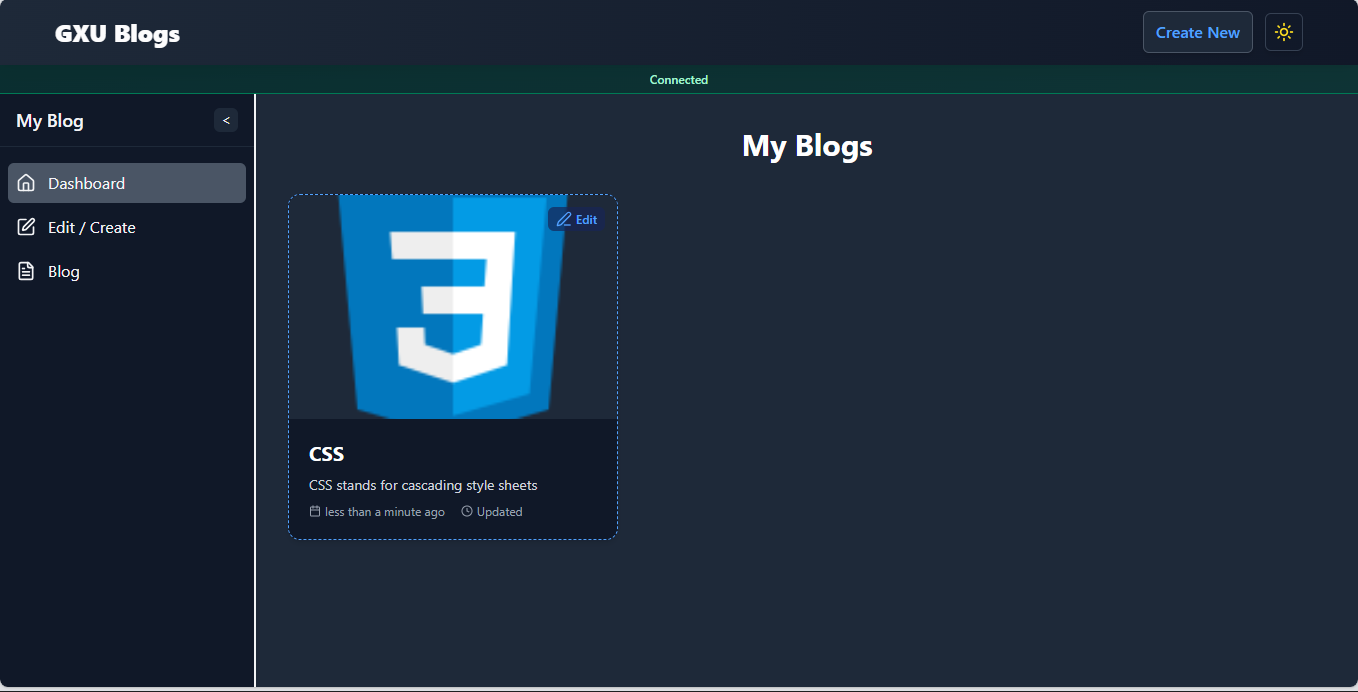Click the Edit / Create pencil-square icon
This screenshot has width=1358, height=692.
tap(27, 227)
